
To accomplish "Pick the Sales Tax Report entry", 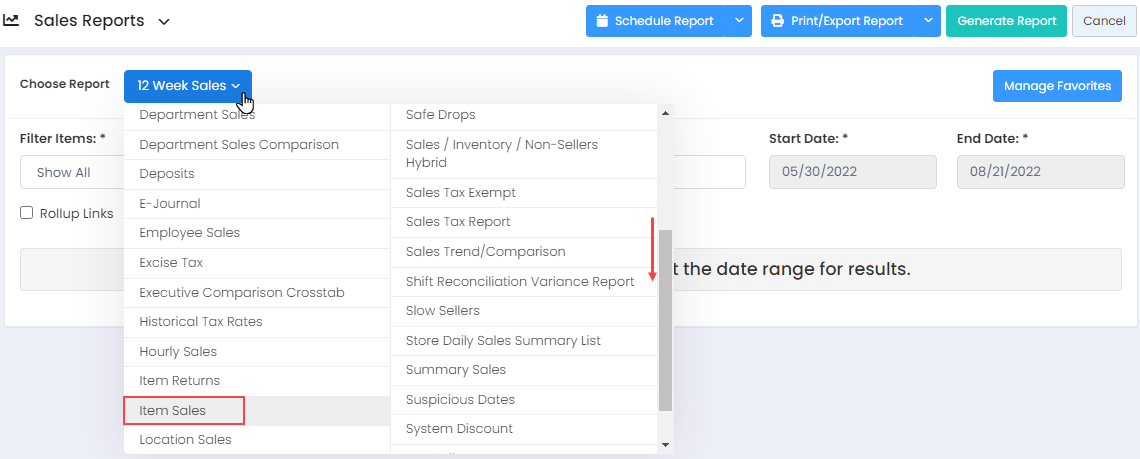I will [x=523, y=222].
